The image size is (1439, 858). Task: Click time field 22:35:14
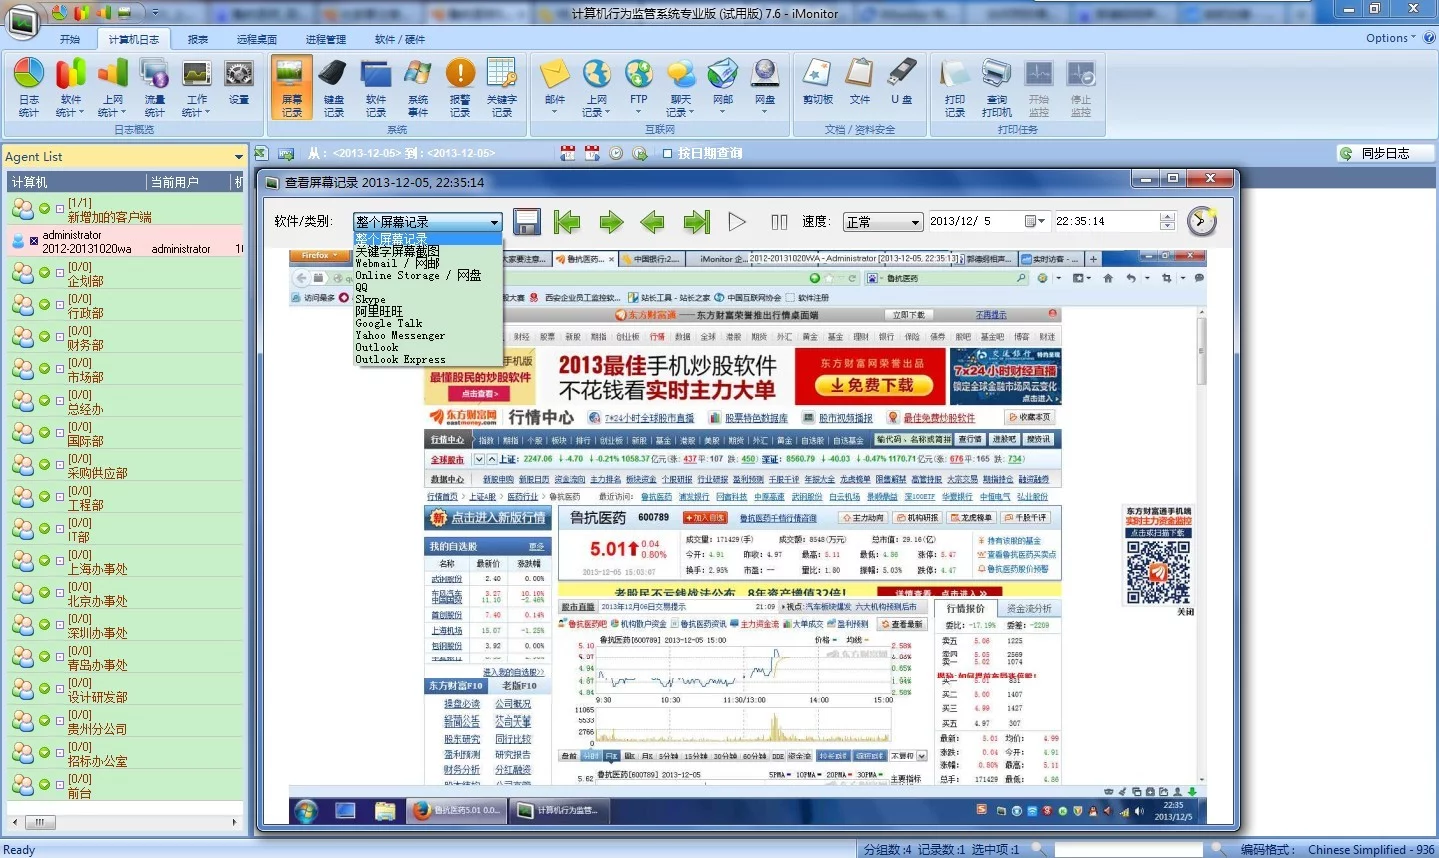(1106, 221)
